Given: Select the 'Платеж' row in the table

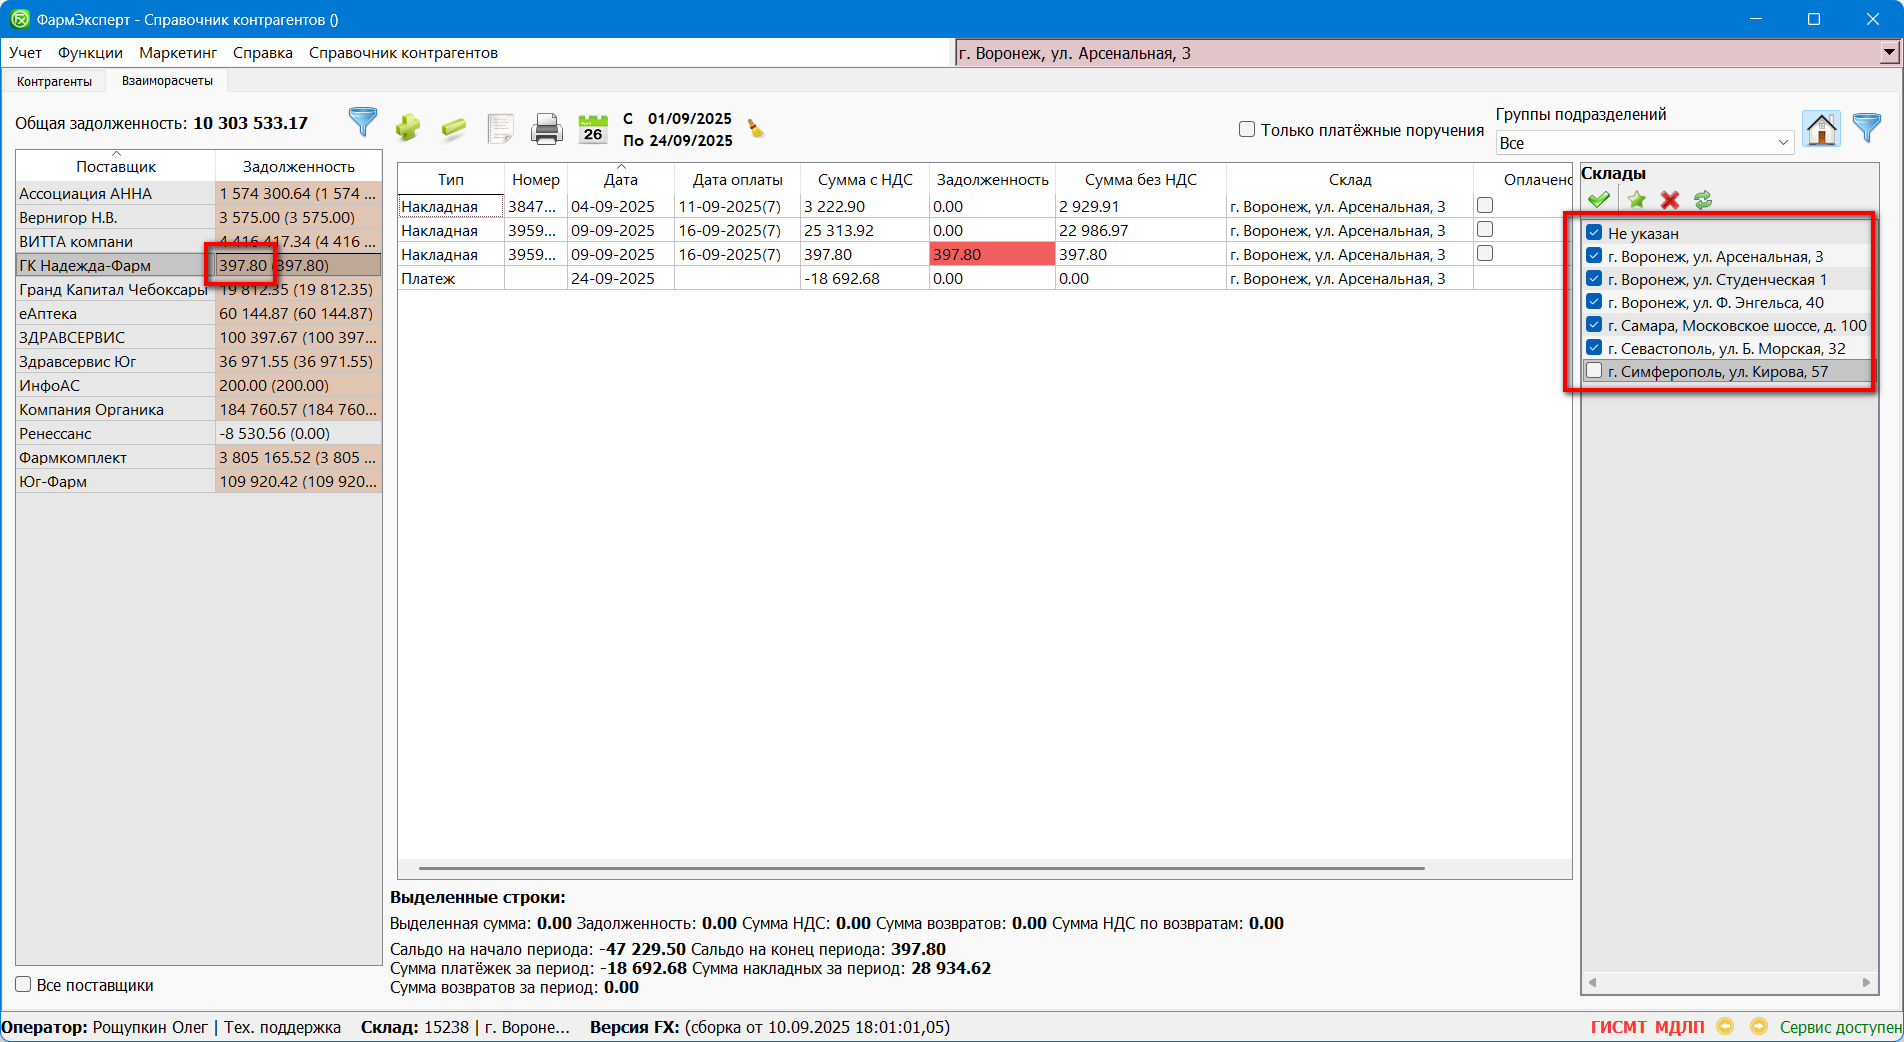Looking at the screenshot, I should [428, 279].
